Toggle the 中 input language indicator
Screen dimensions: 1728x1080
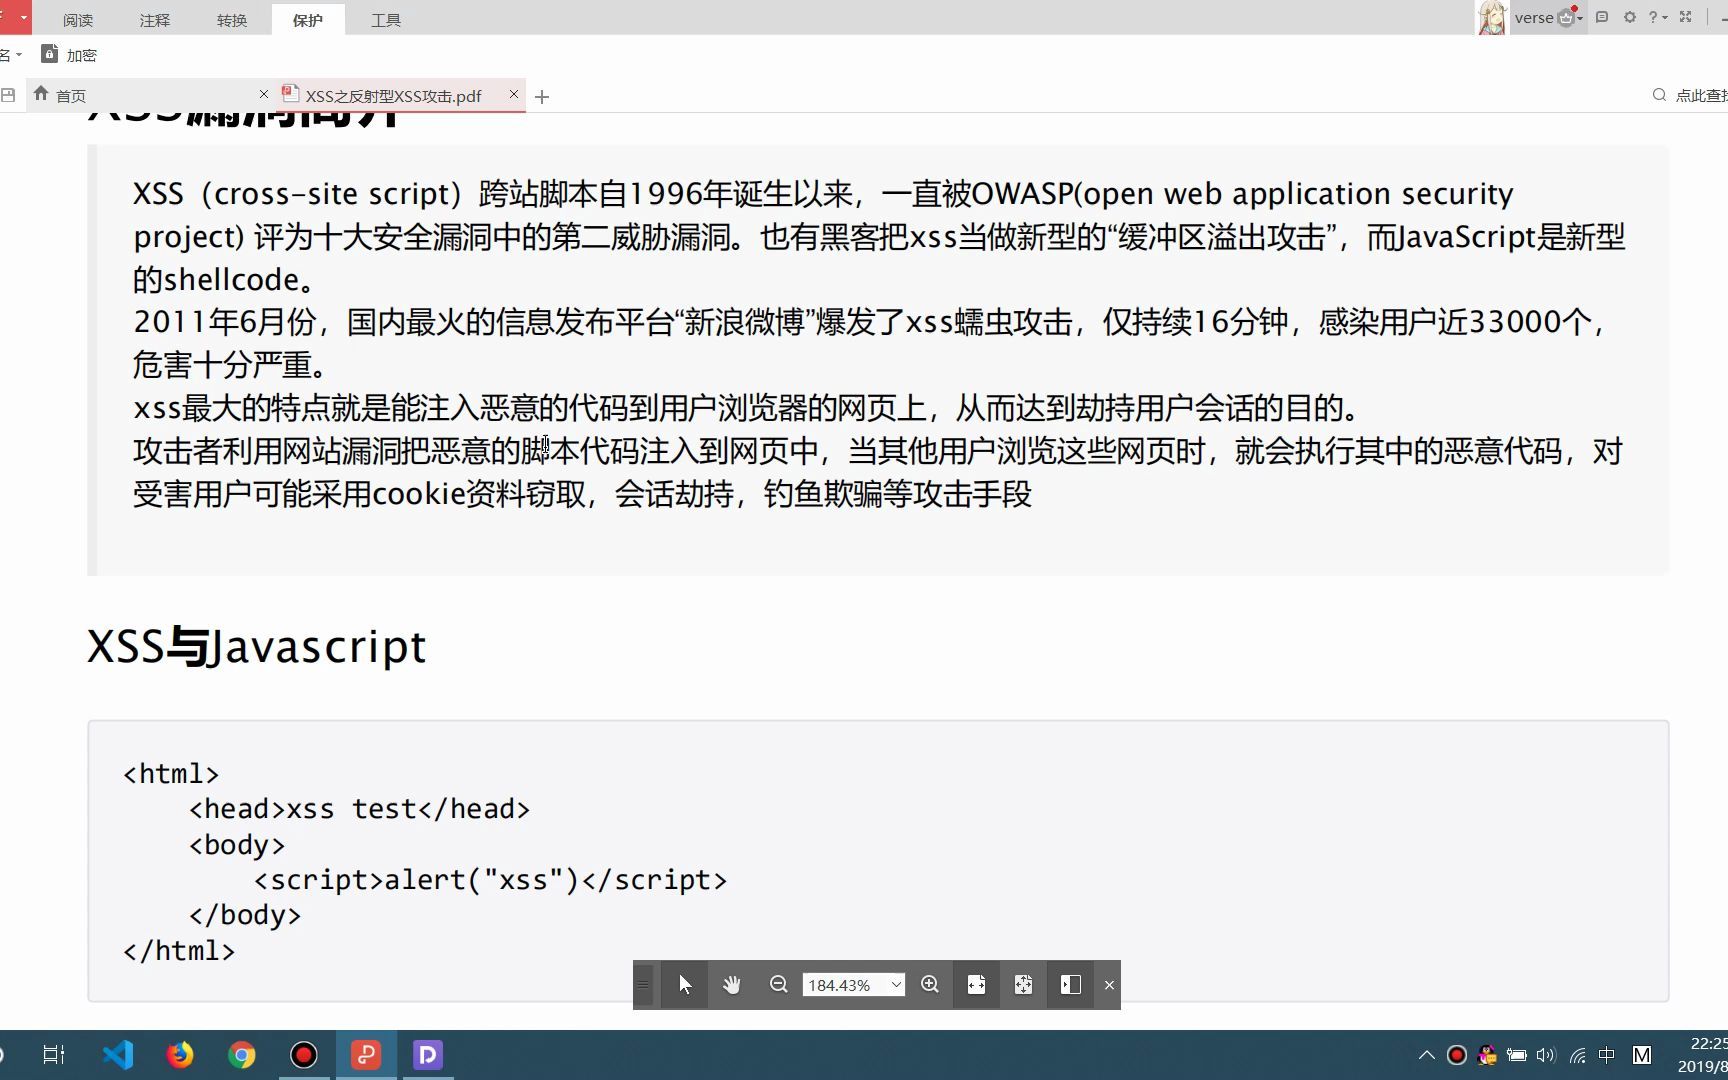[x=1607, y=1055]
